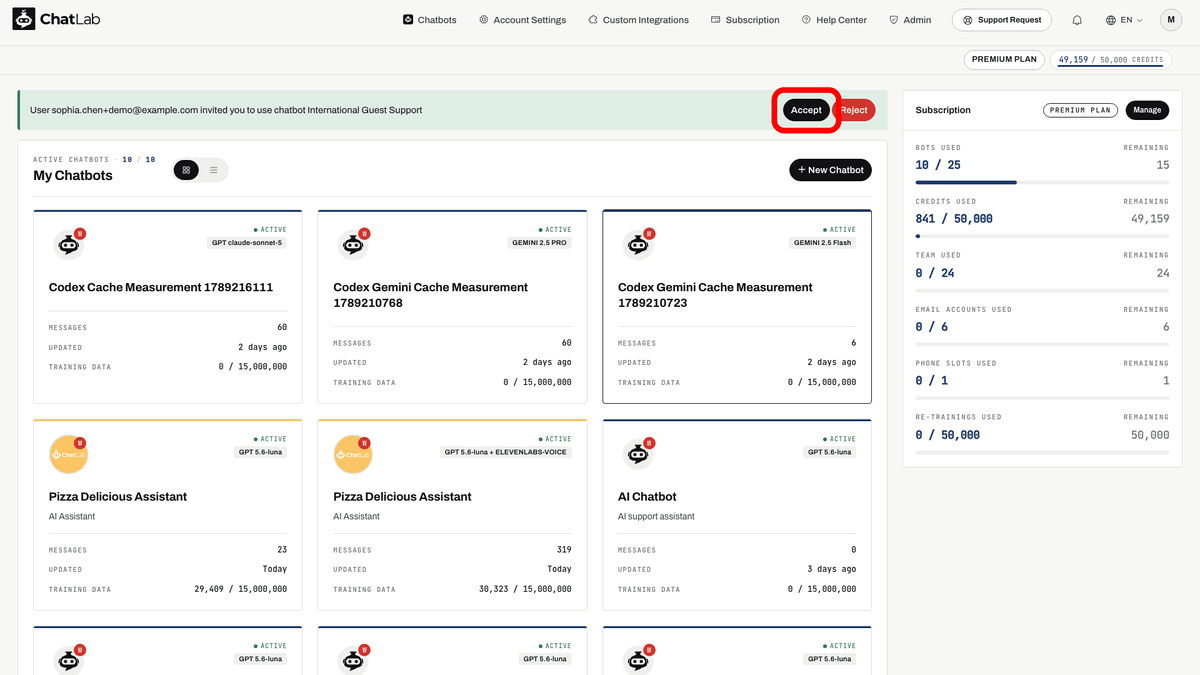Click the ChatLab logo

pyautogui.click(x=56, y=19)
